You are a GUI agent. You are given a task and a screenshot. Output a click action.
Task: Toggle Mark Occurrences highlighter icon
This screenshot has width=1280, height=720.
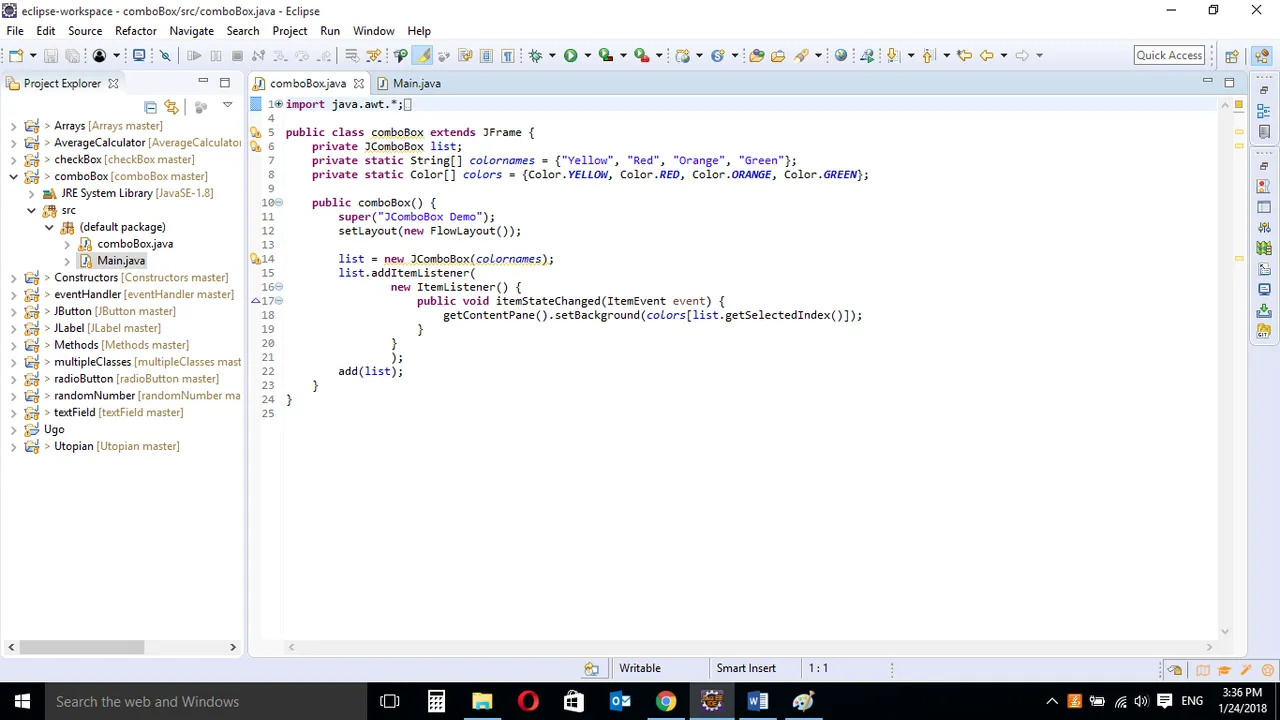(x=424, y=55)
